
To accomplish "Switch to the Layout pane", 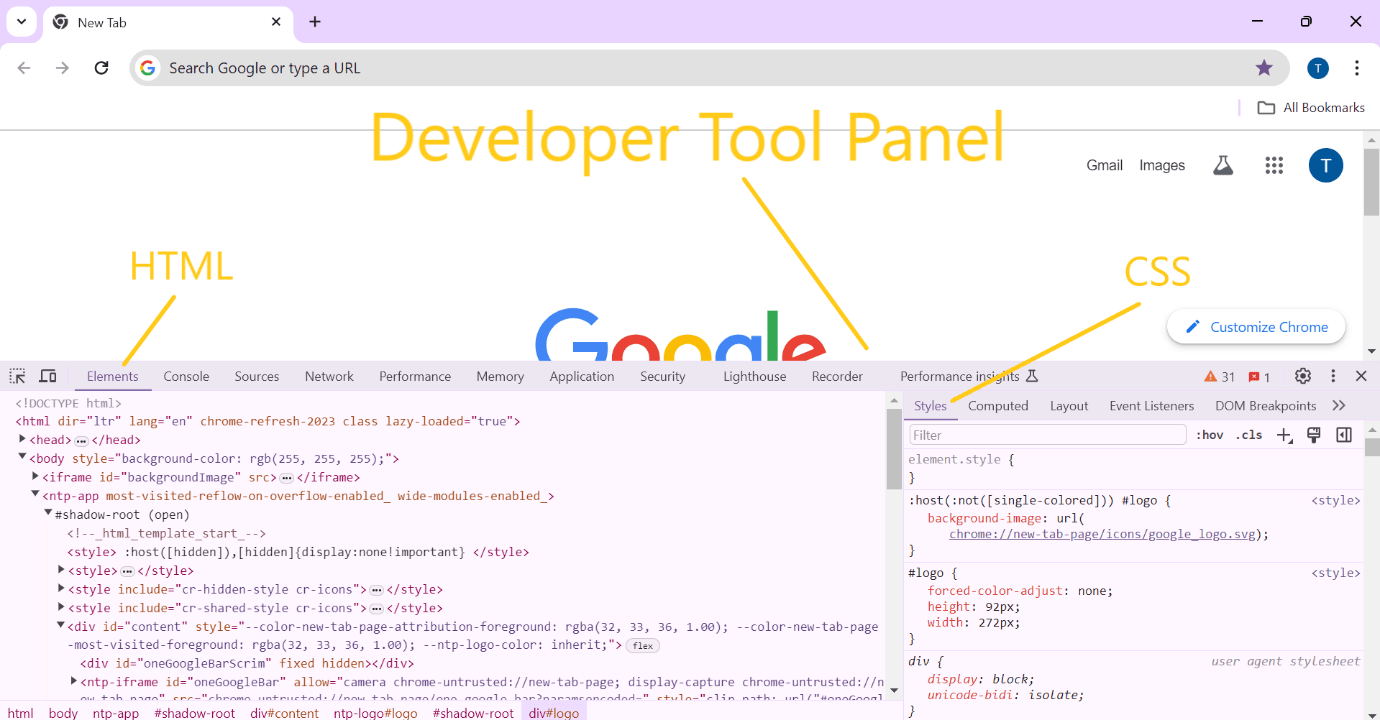I will point(1069,406).
